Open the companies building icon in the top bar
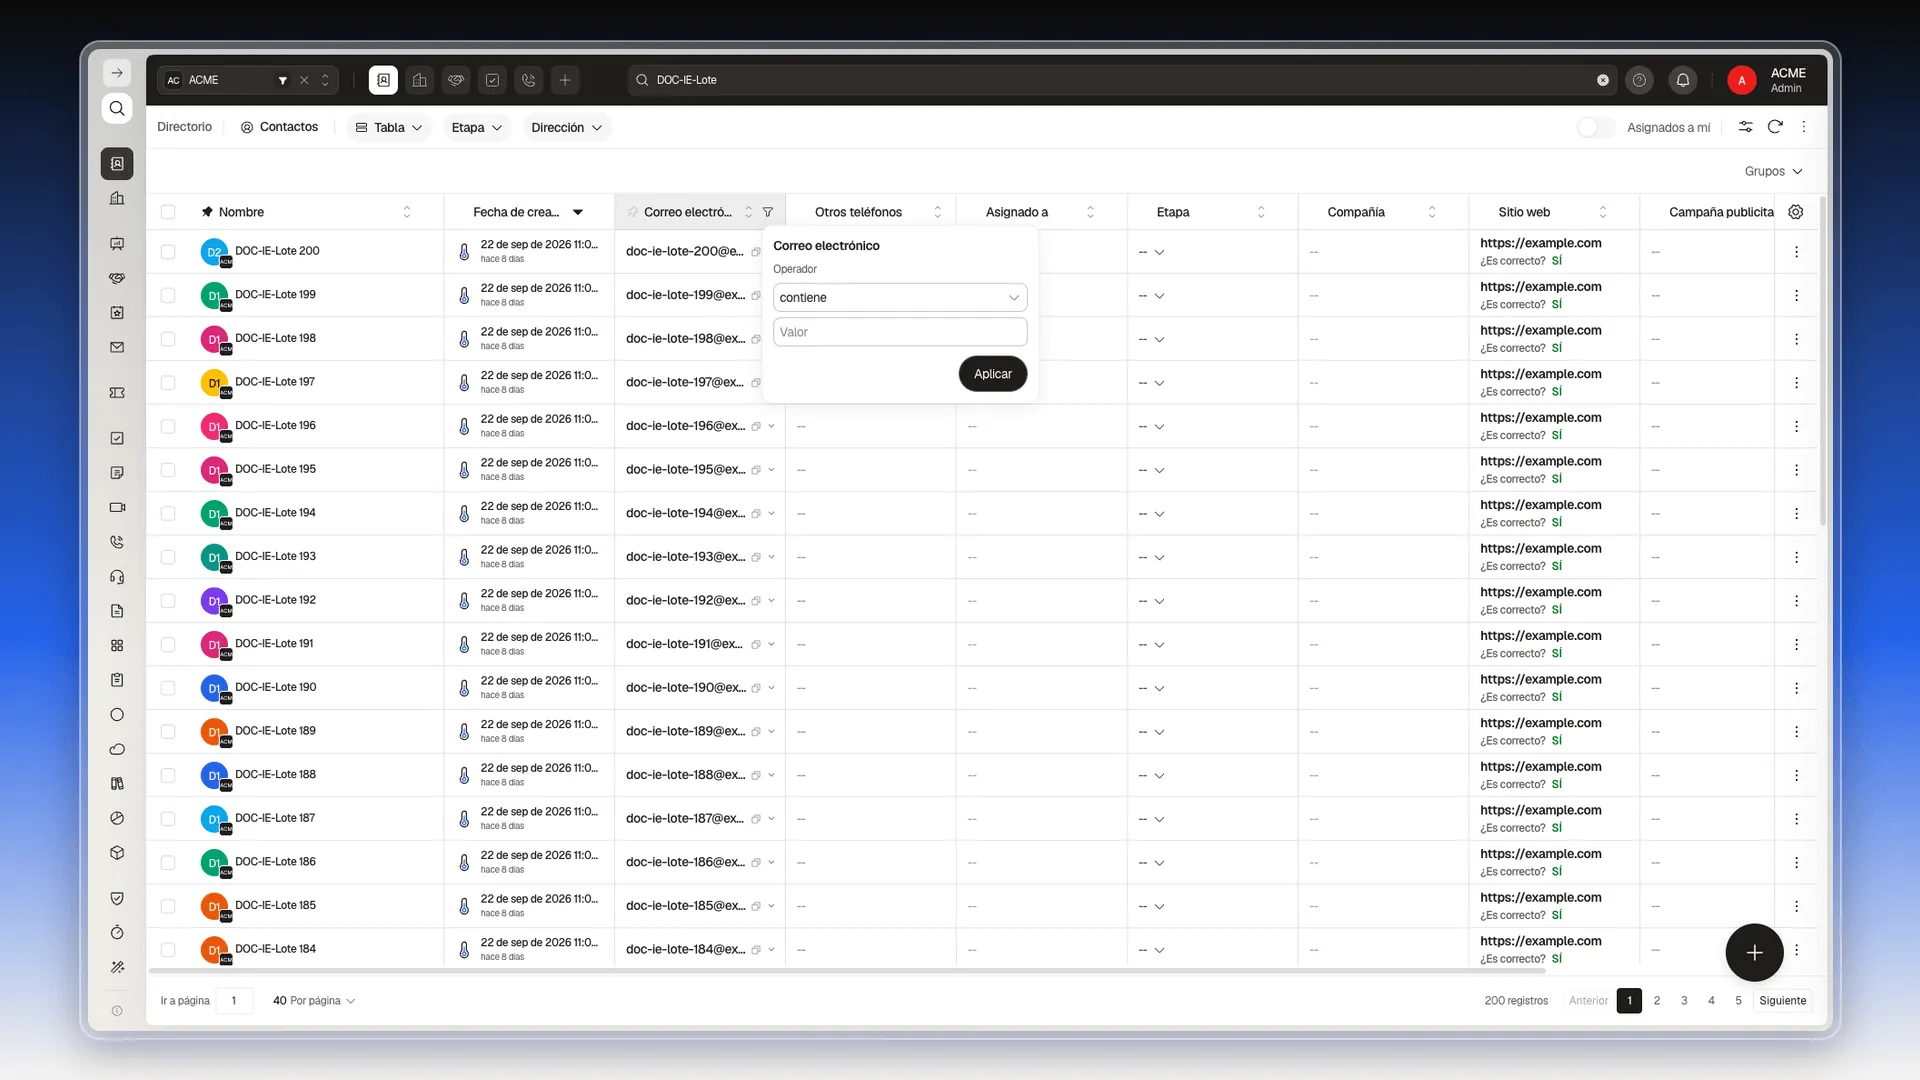This screenshot has width=1920, height=1080. point(420,80)
